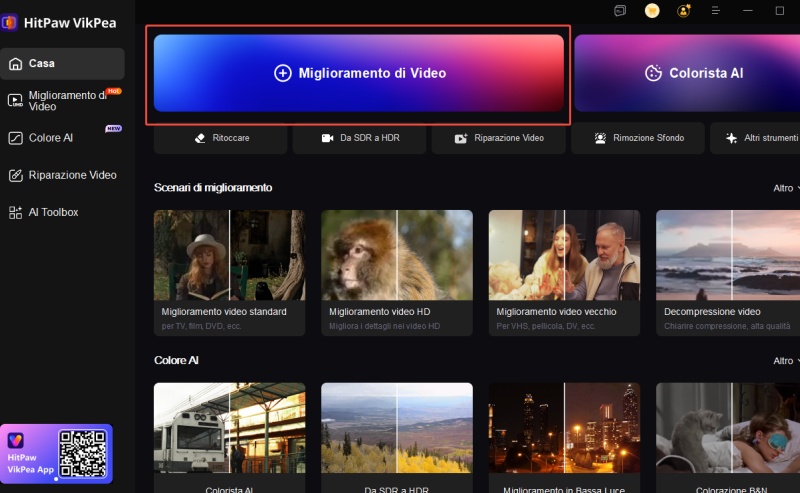
Task: Open the Riparazione Video quick tool
Action: 500,138
